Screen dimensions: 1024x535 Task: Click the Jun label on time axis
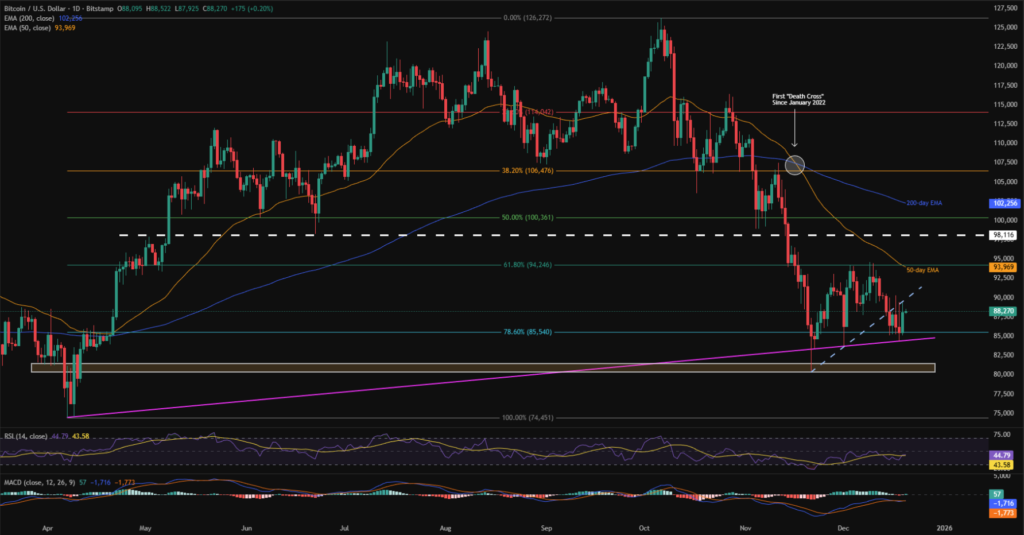click(x=246, y=528)
